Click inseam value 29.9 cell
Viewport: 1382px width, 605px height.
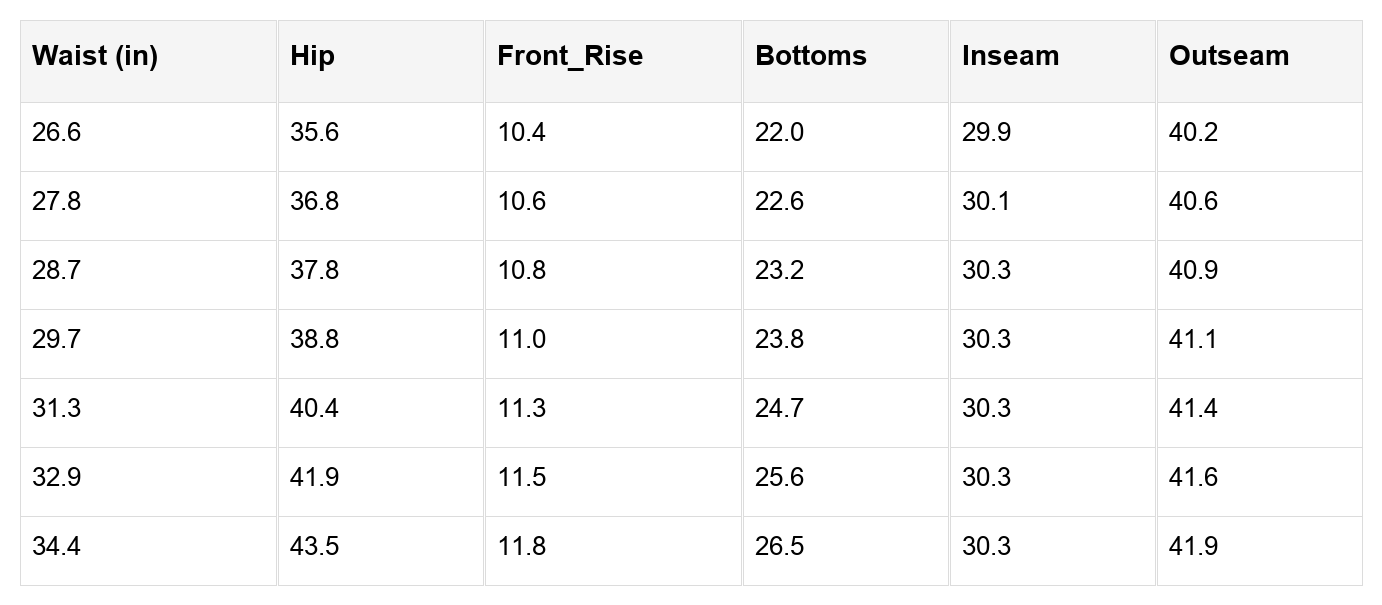1053,137
